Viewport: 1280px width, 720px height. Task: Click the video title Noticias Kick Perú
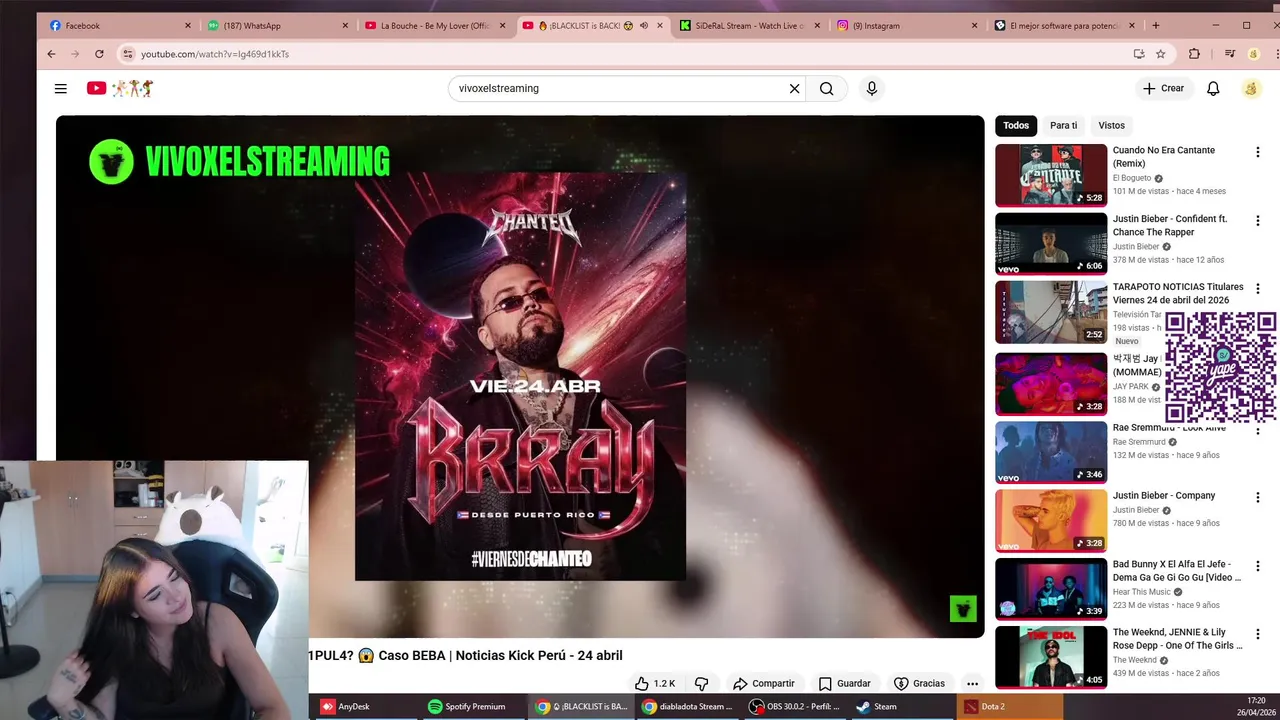[465, 655]
